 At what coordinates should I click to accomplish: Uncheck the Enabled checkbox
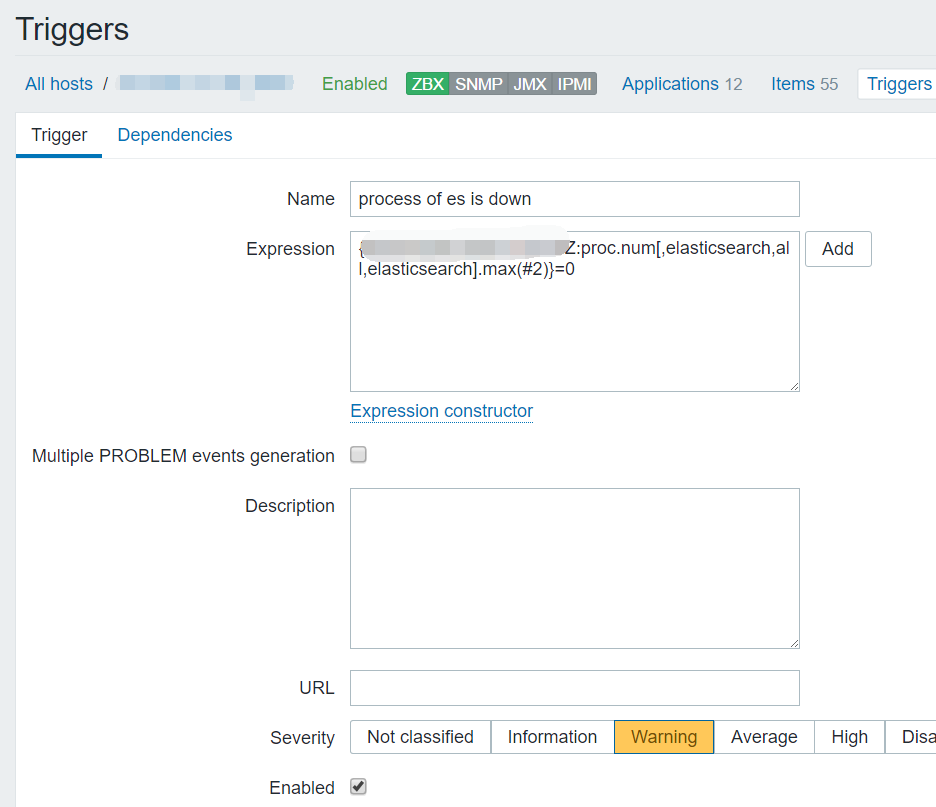[x=358, y=787]
